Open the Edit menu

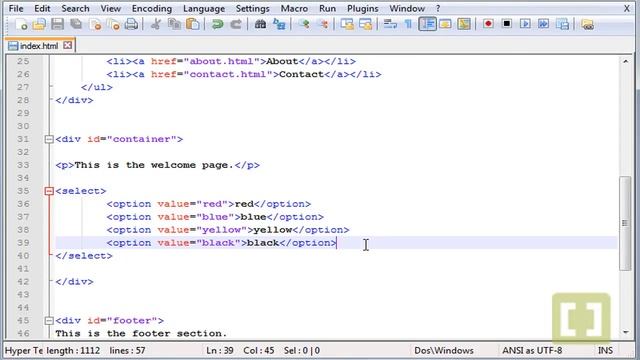[x=42, y=9]
